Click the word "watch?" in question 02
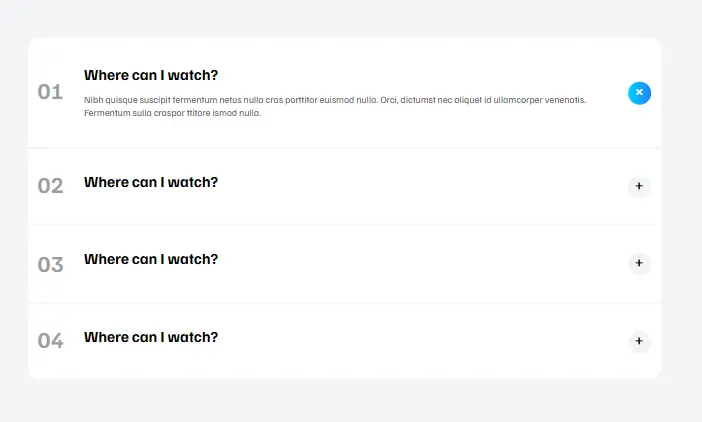This screenshot has height=422, width=702. [x=195, y=182]
